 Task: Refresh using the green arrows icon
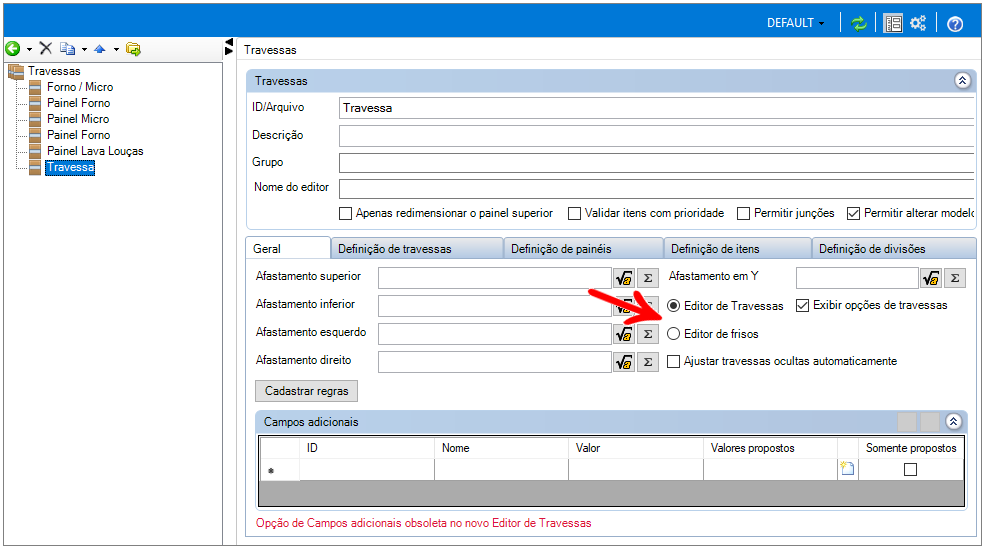[x=859, y=23]
